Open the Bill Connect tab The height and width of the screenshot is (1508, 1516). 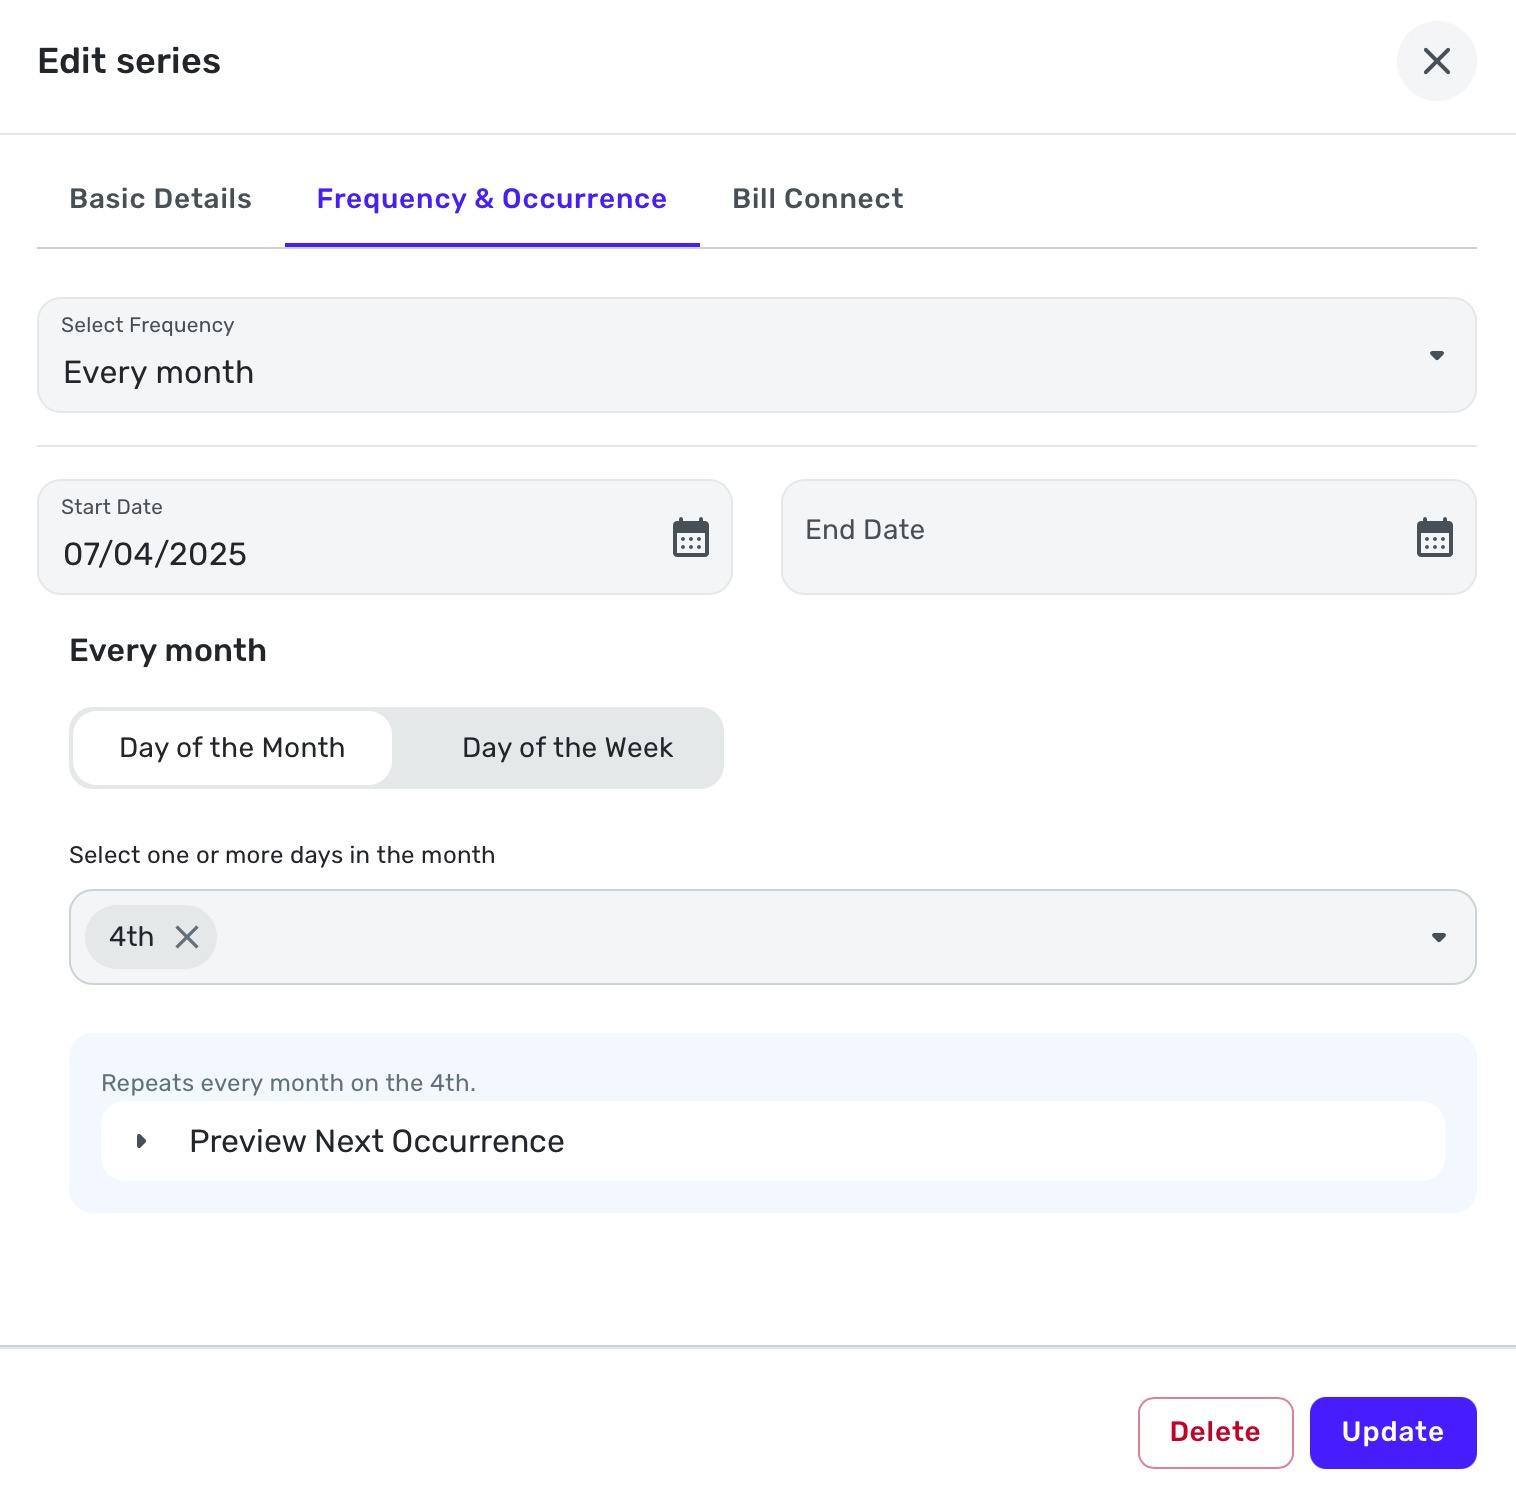pyautogui.click(x=817, y=199)
